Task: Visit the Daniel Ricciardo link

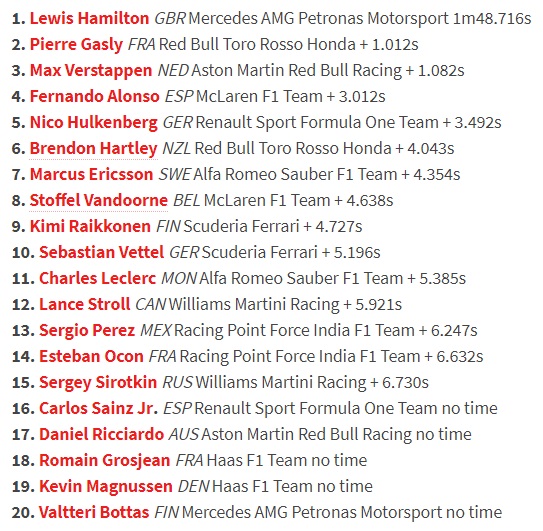Action: [x=101, y=434]
